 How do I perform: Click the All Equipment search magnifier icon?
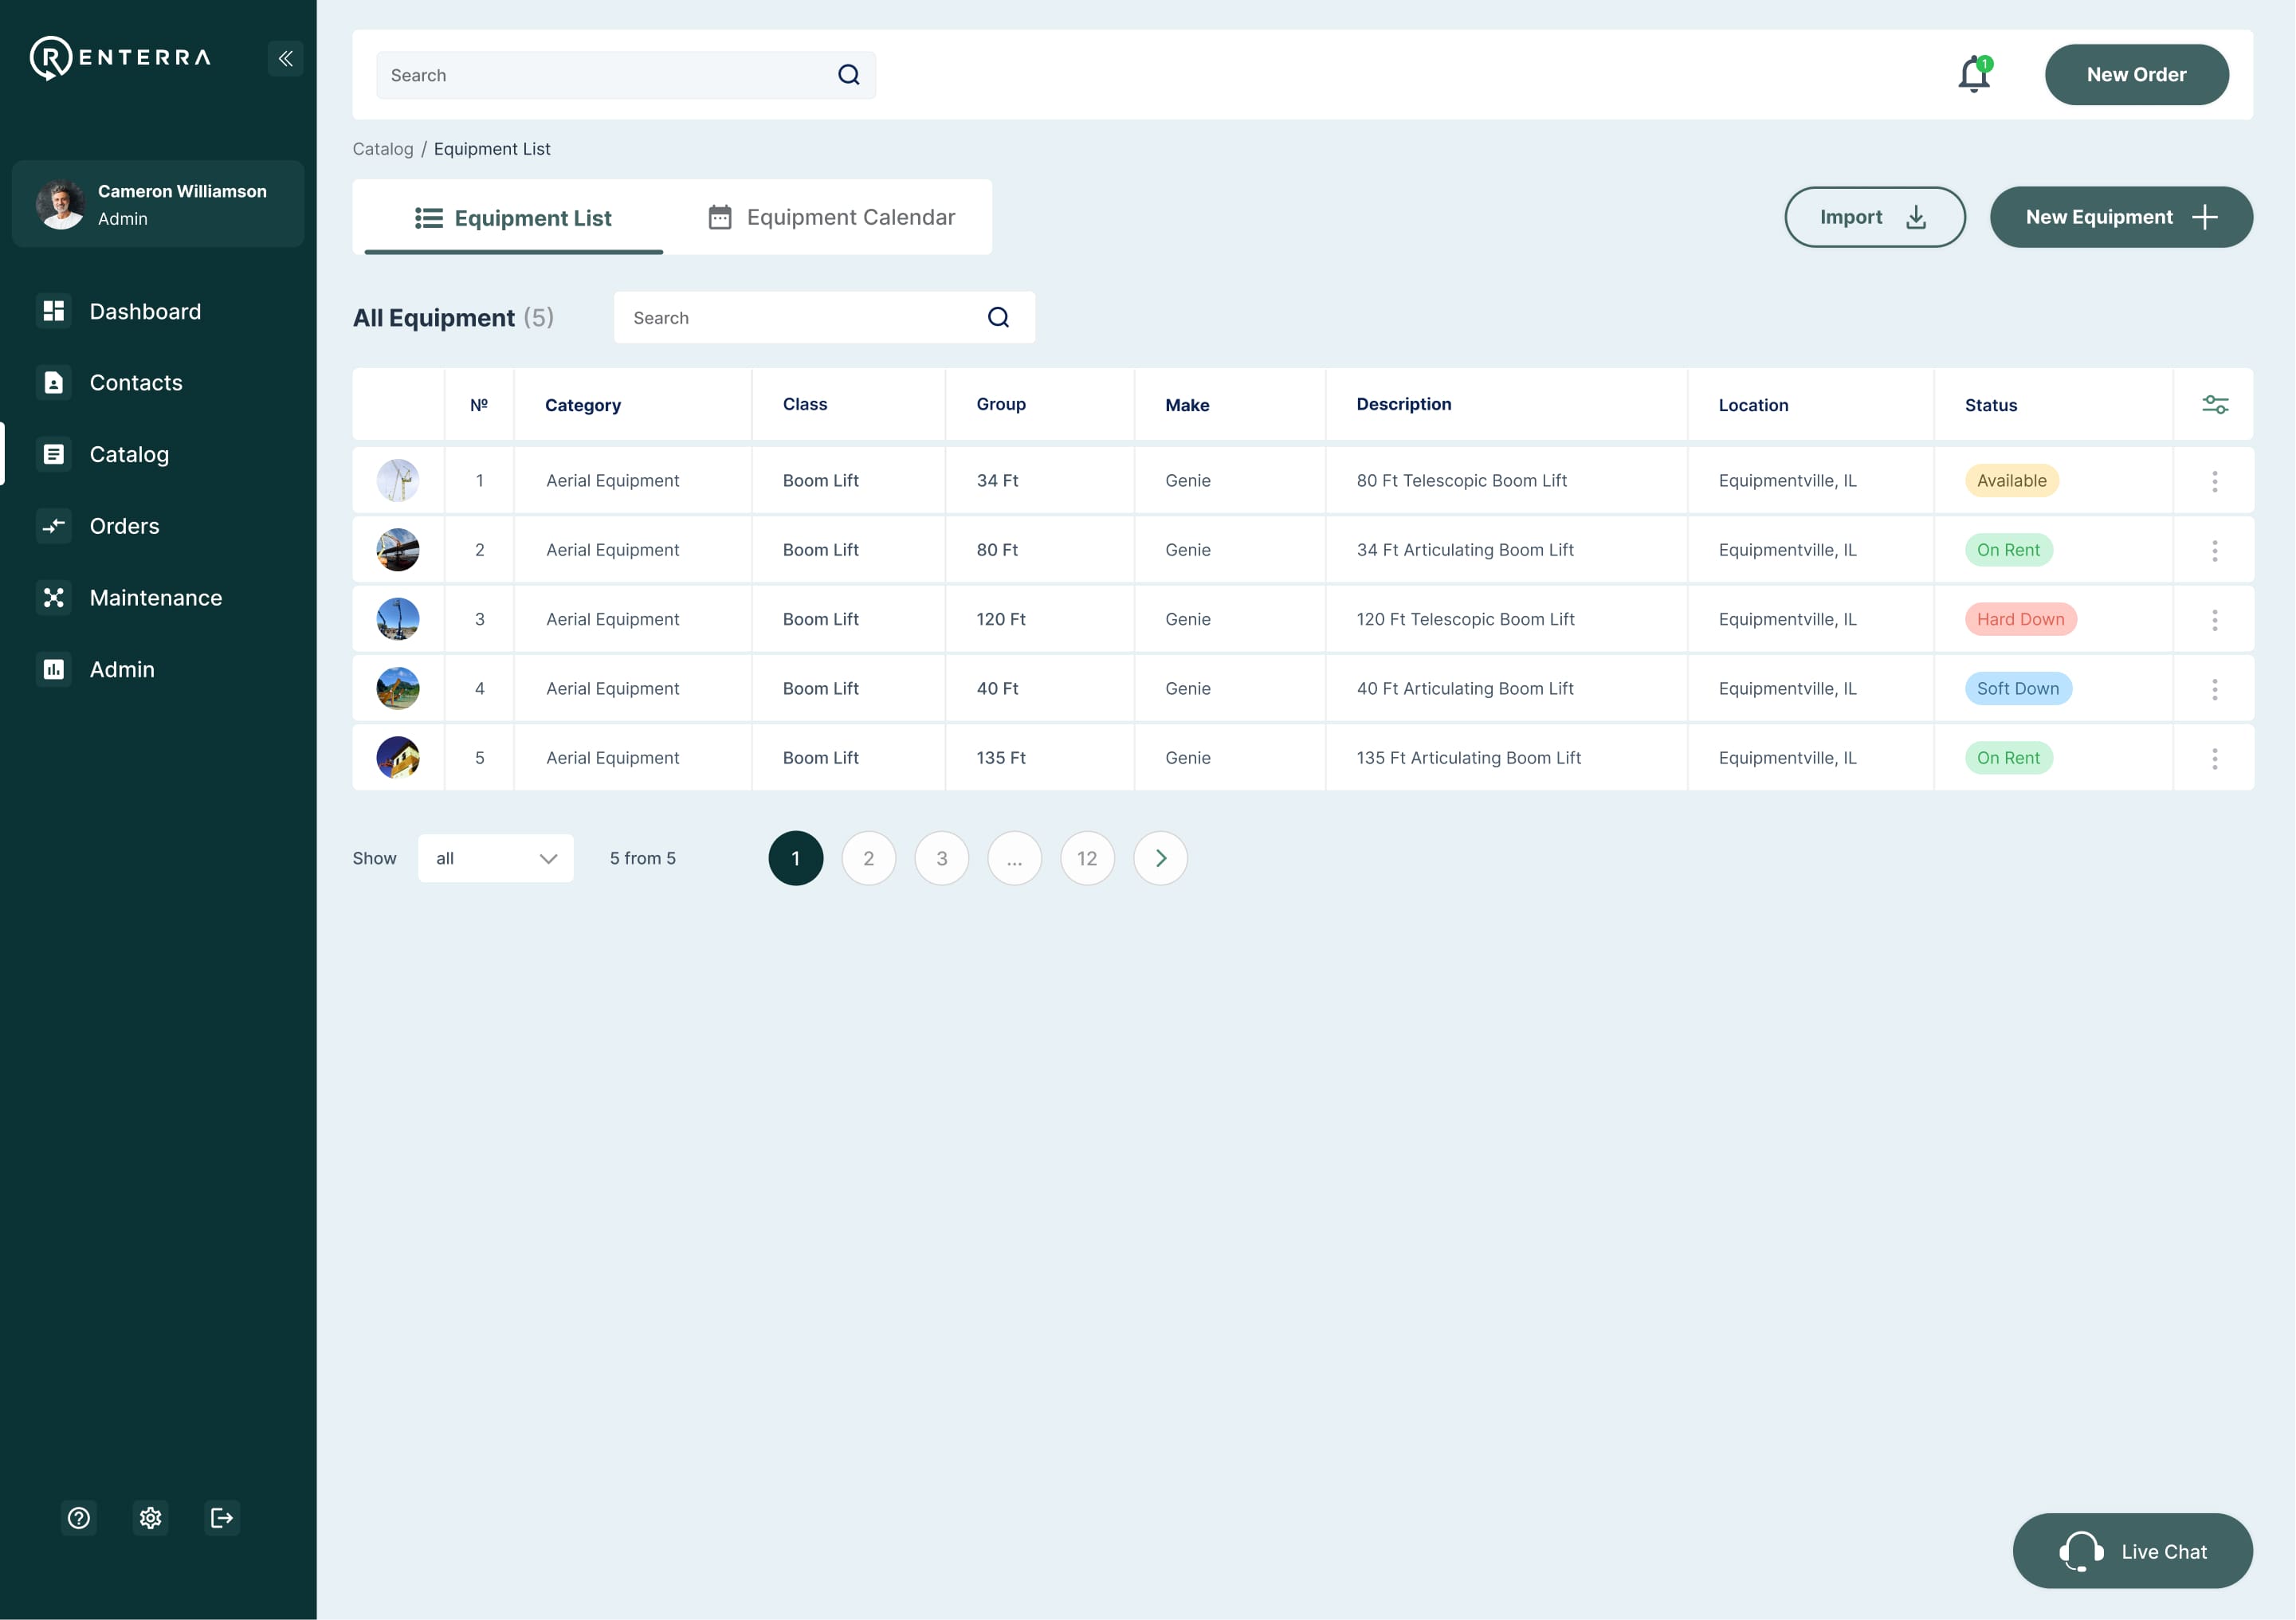pos(998,317)
